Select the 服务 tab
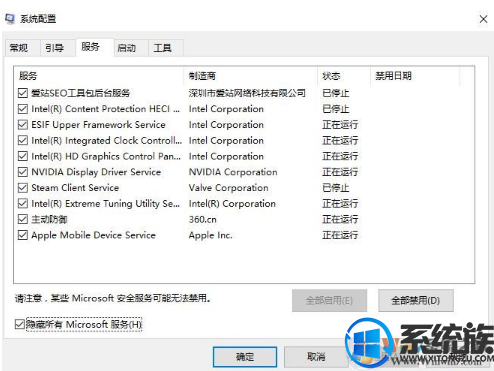Image resolution: width=494 pixels, height=371 pixels. (x=95, y=47)
